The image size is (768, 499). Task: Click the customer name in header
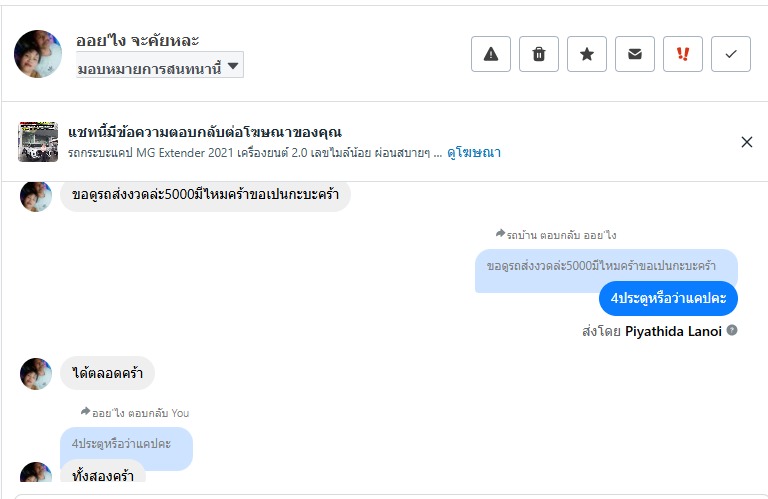(x=138, y=41)
